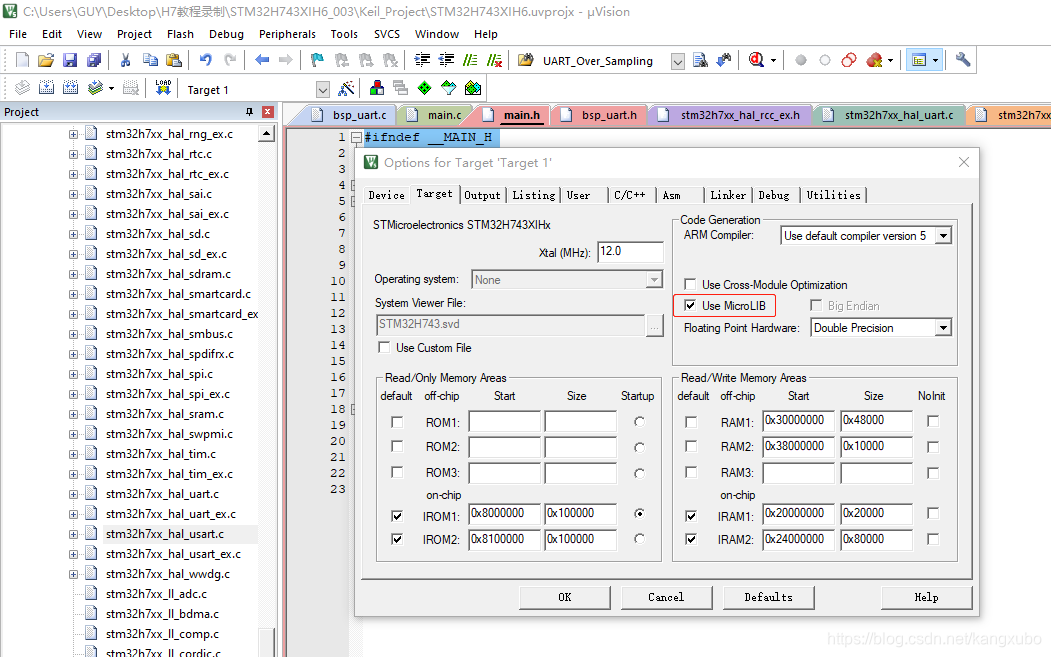Click the Defaults button

tap(768, 597)
